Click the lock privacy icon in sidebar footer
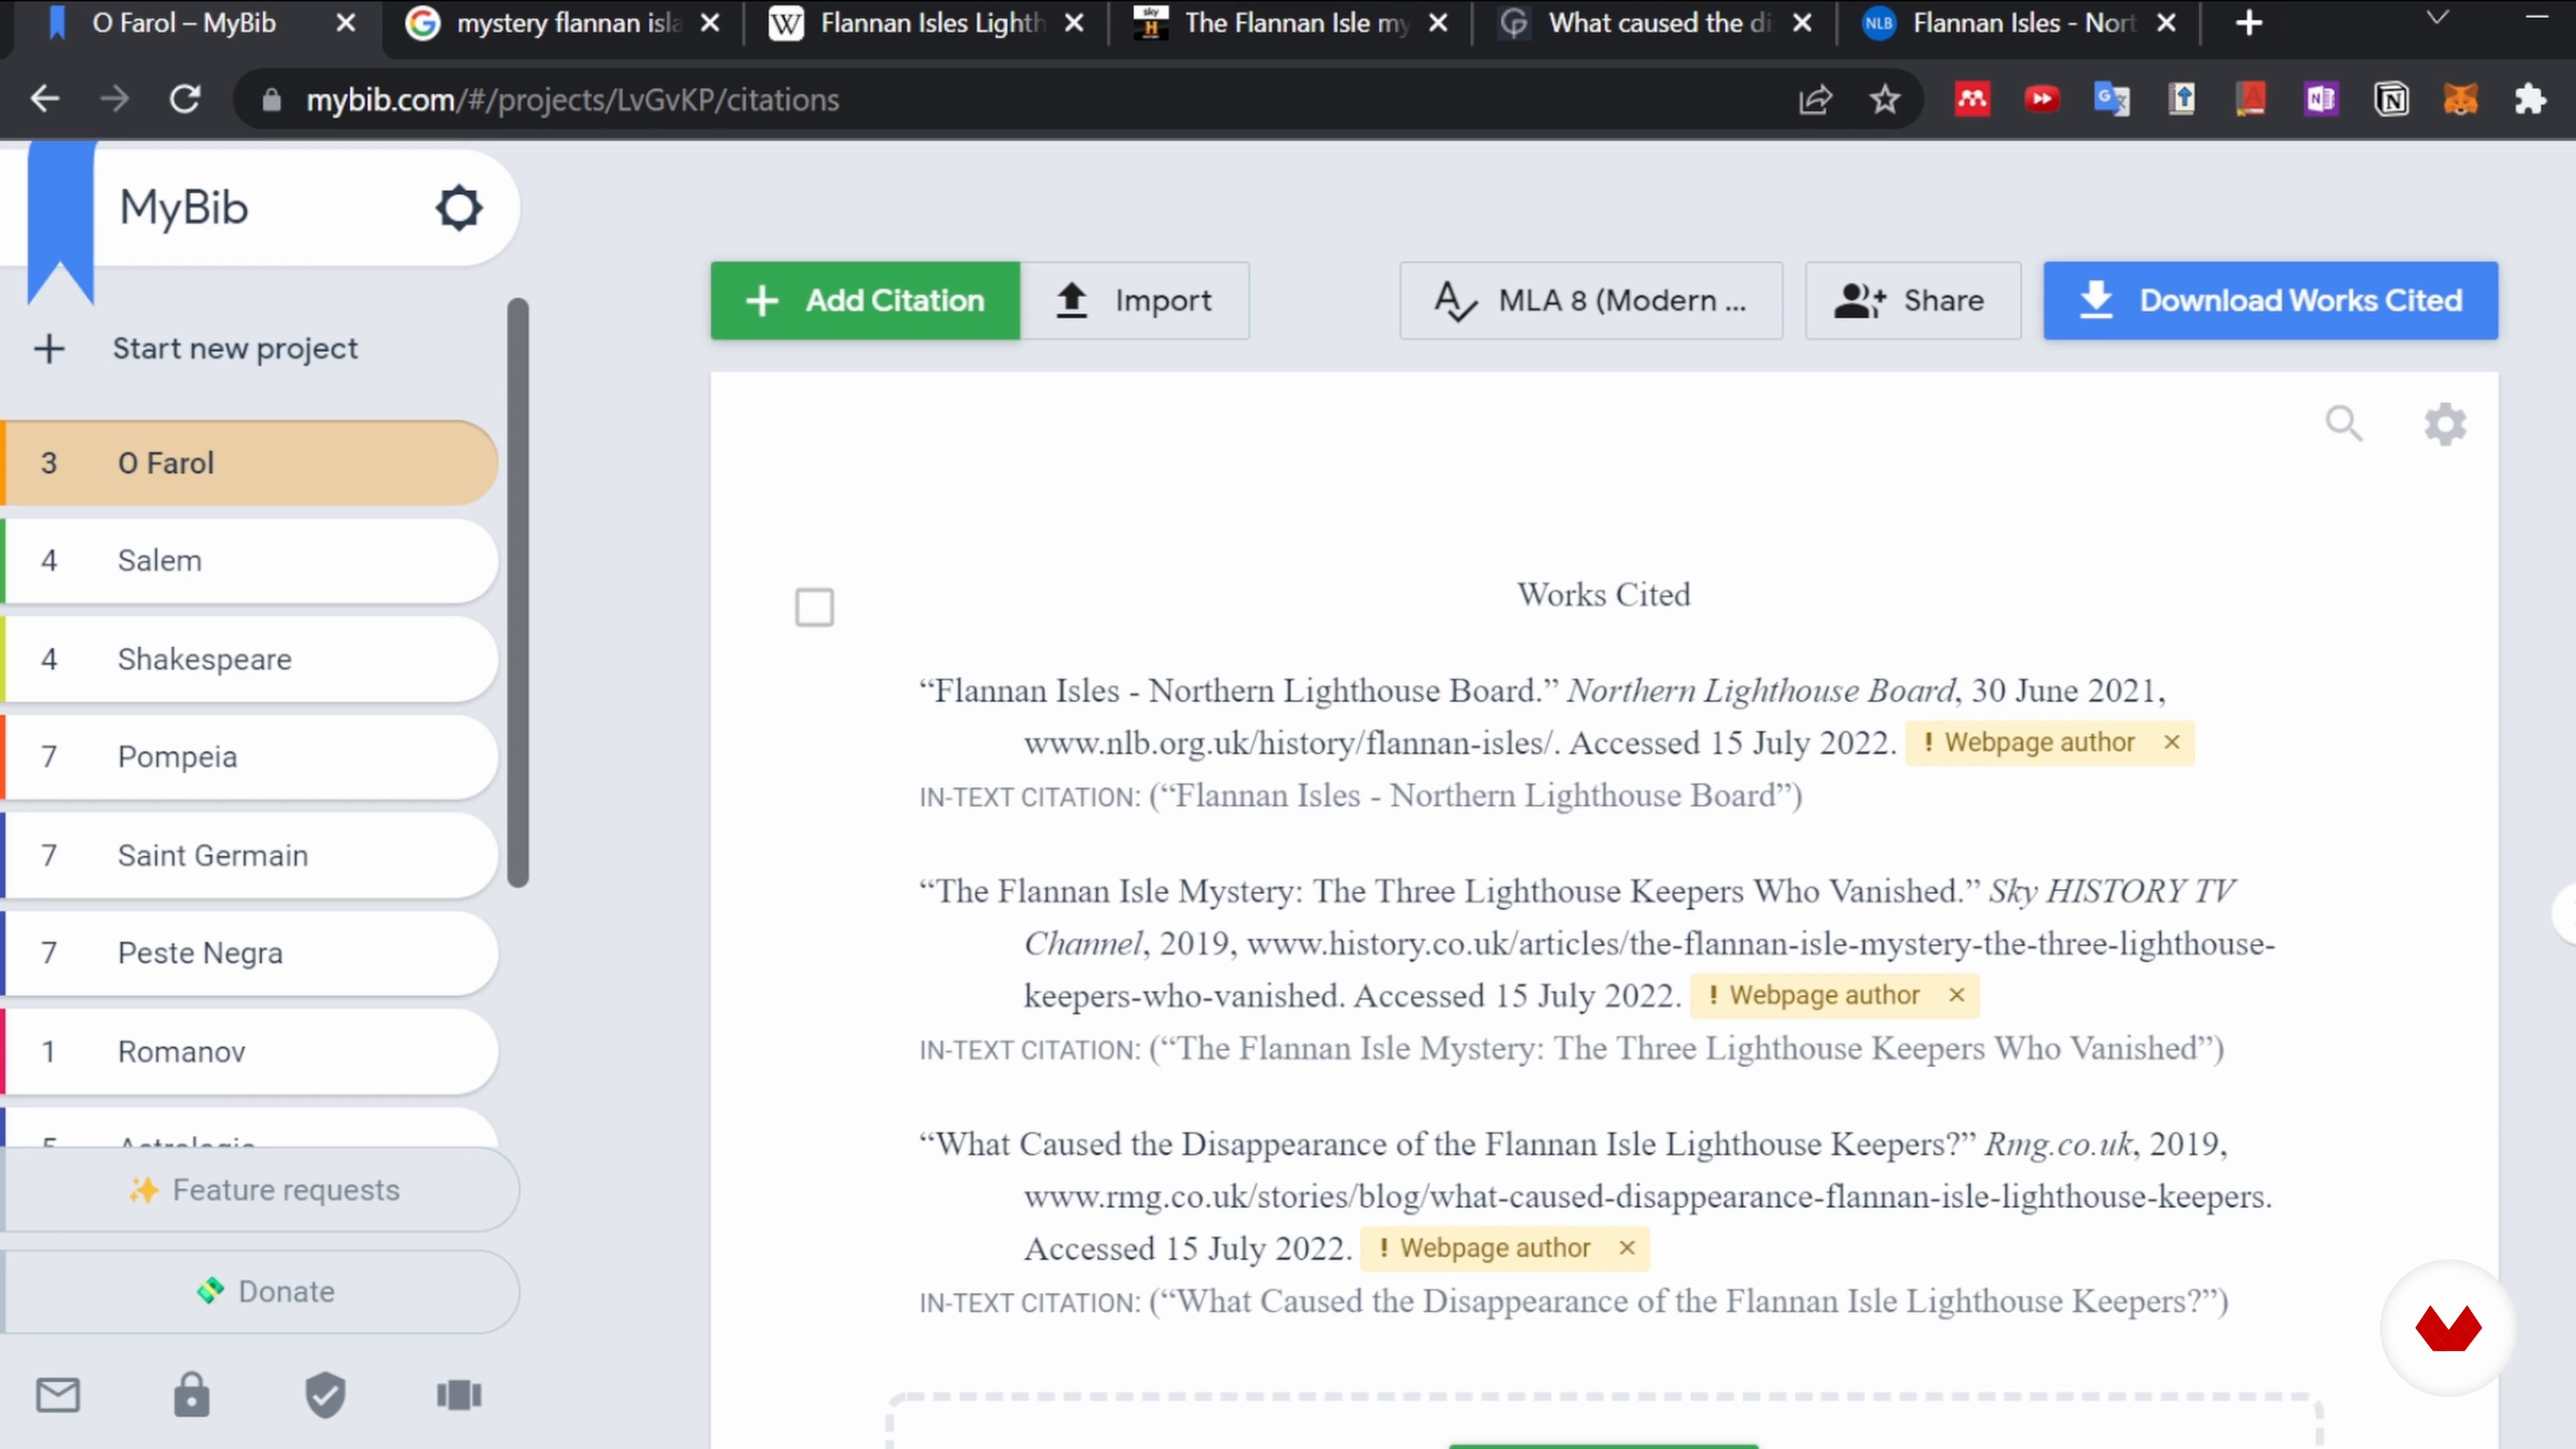2576x1449 pixels. (x=191, y=1395)
